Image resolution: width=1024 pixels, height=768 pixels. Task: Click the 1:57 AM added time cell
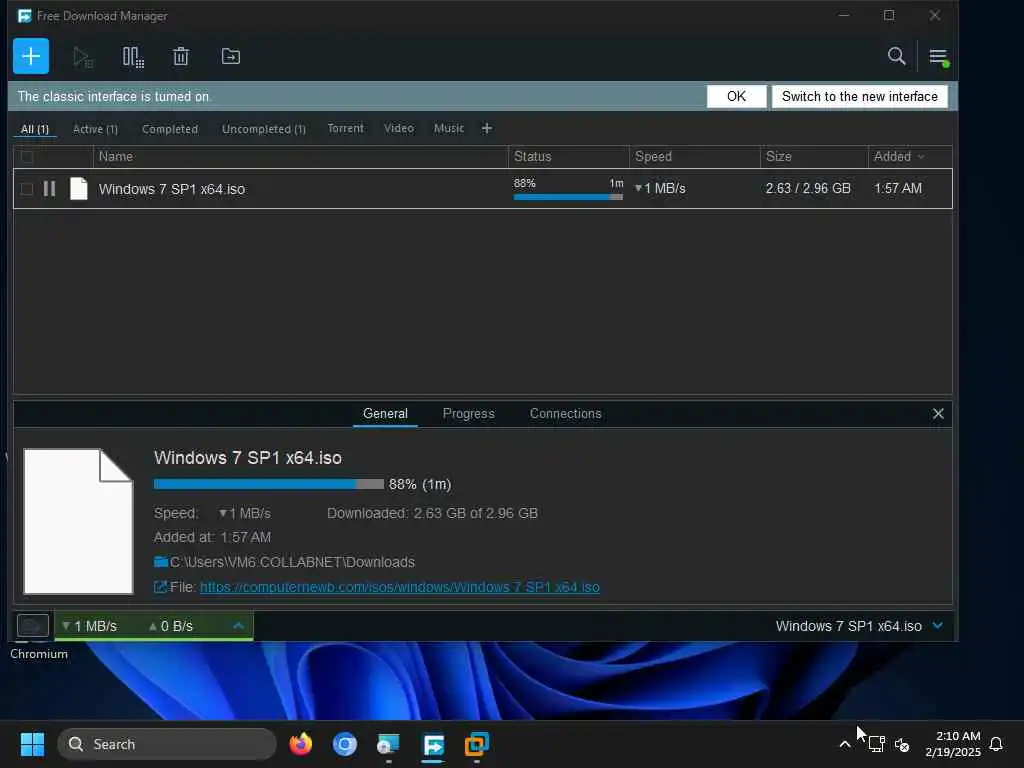pyautogui.click(x=898, y=189)
